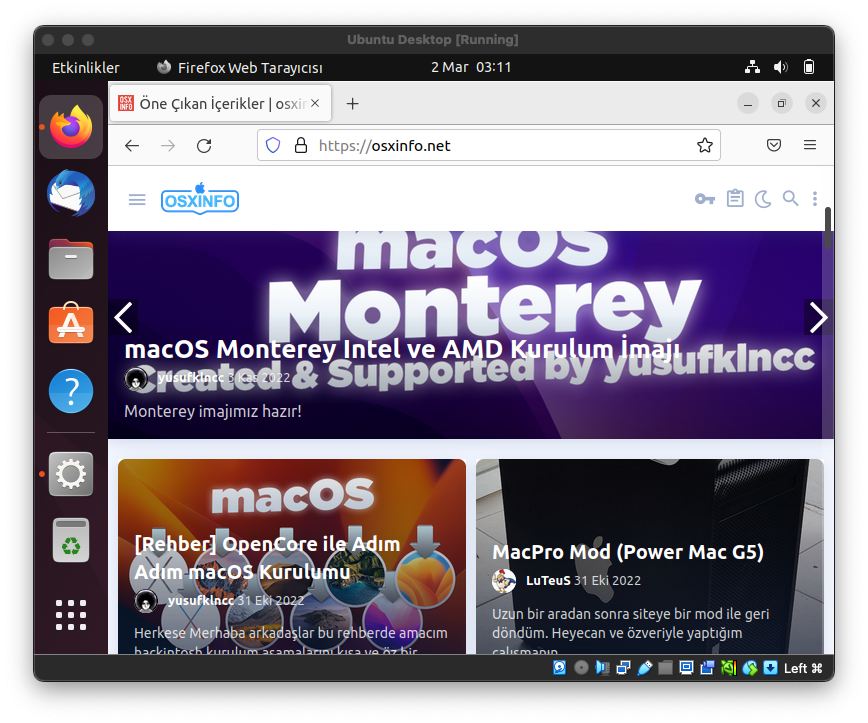Screen dimensions: 868x723
Task: Click the key login icon
Action: coord(704,199)
